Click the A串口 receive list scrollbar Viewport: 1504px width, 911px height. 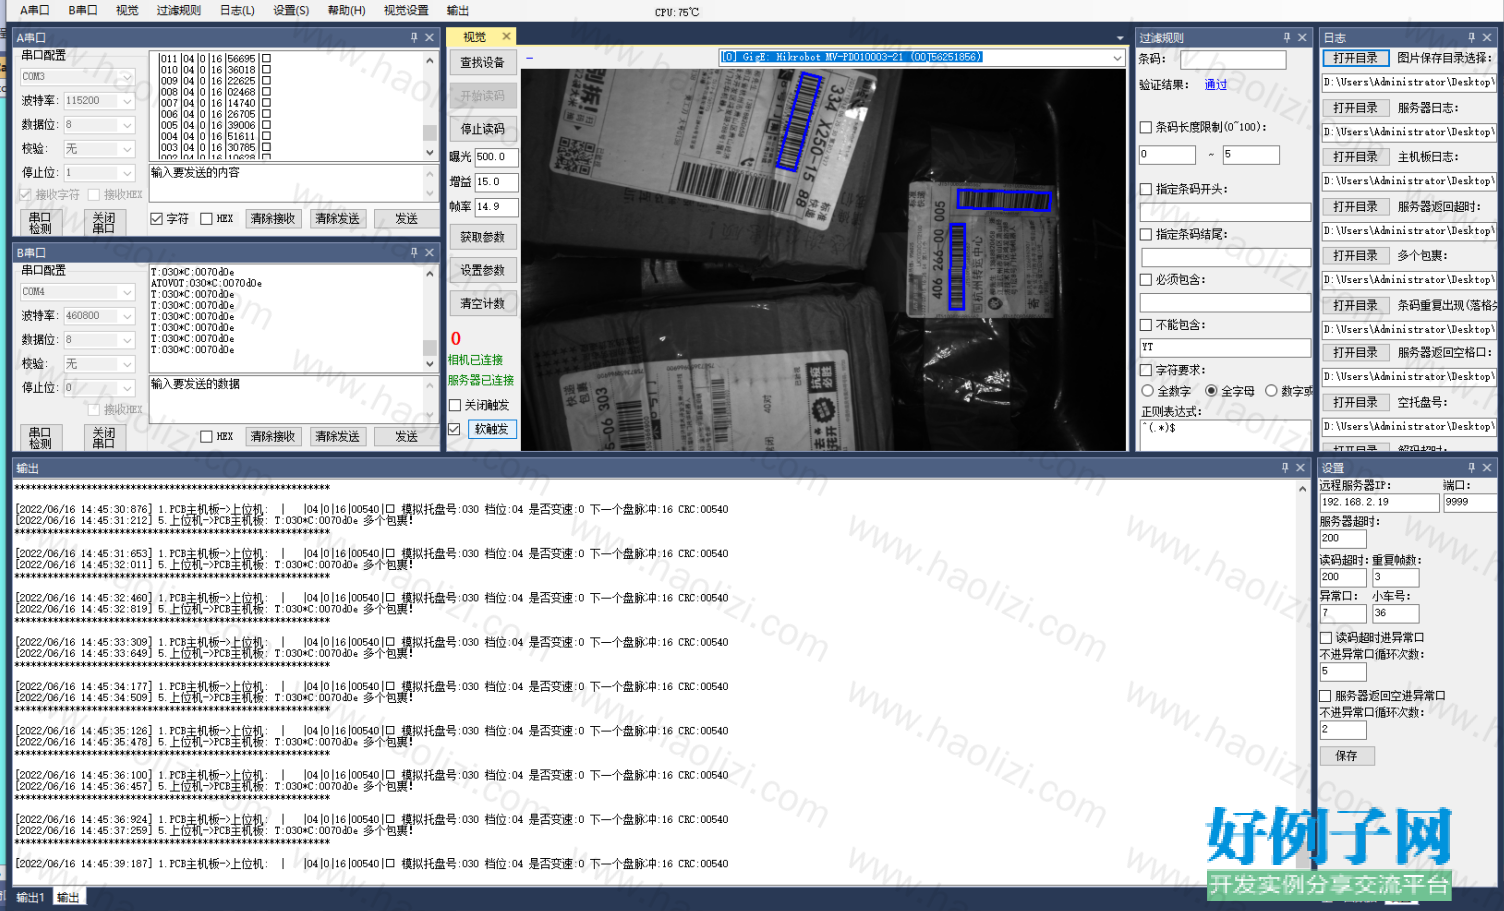coord(430,106)
